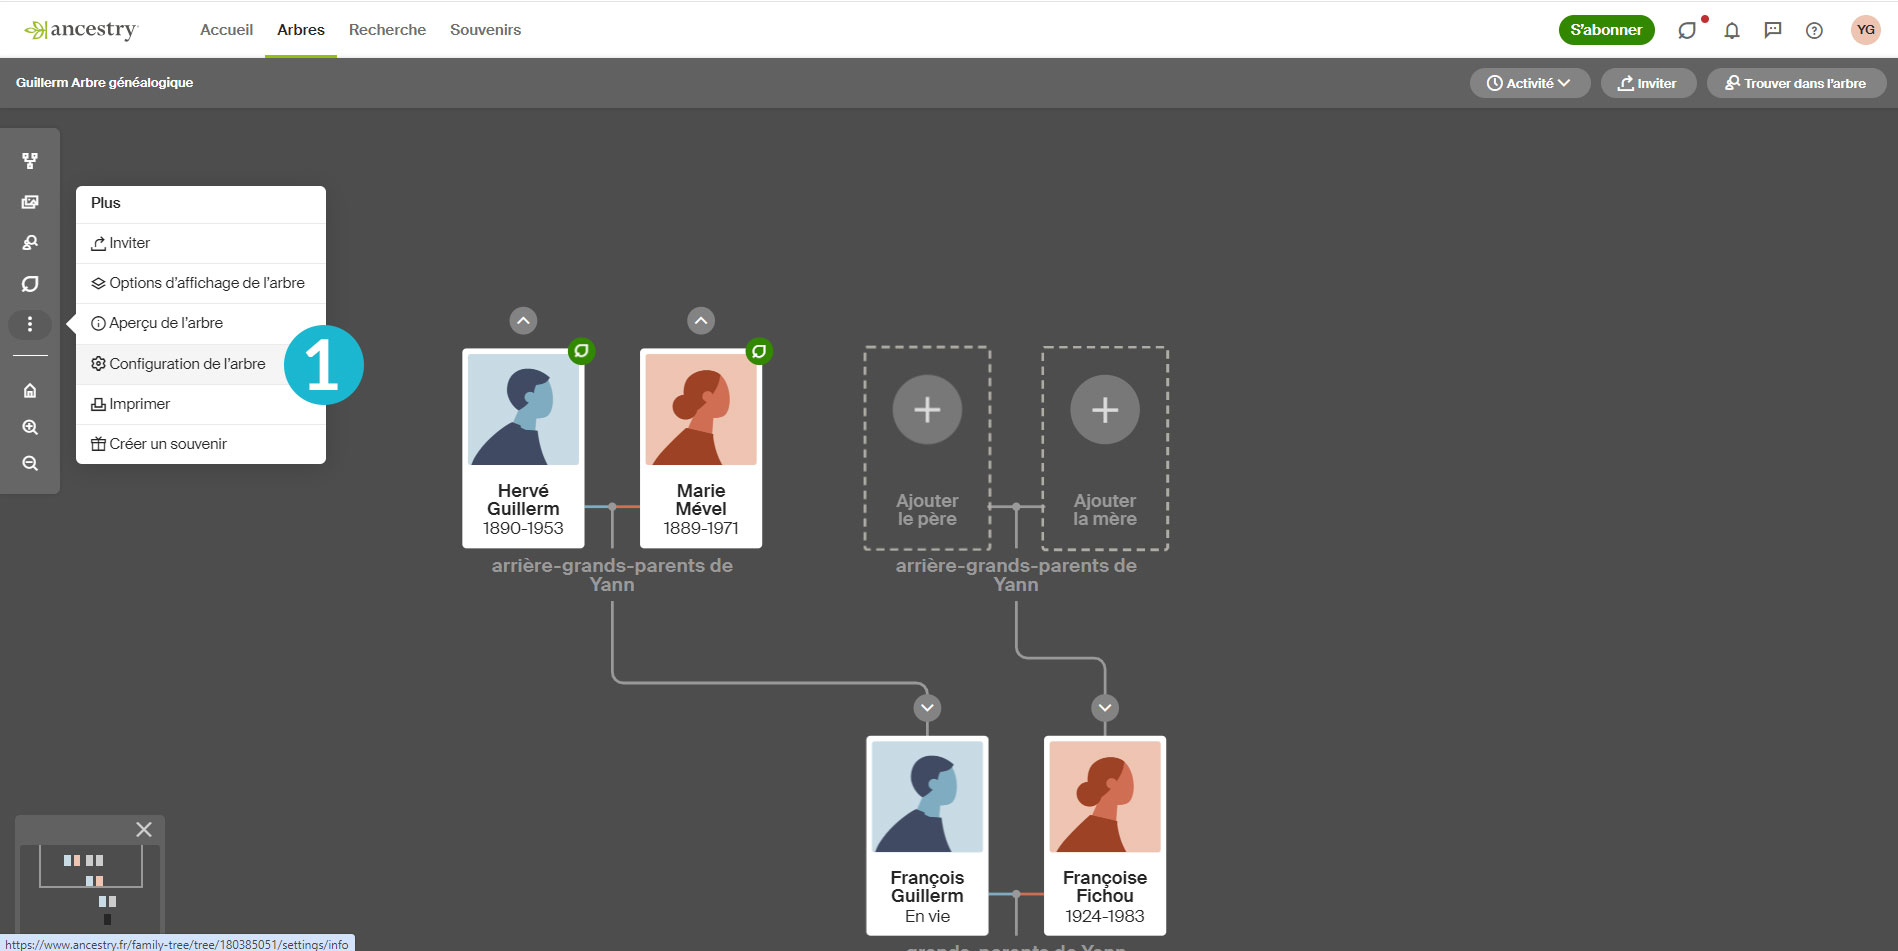Click the S'abonner button
1898x951 pixels.
click(x=1606, y=30)
